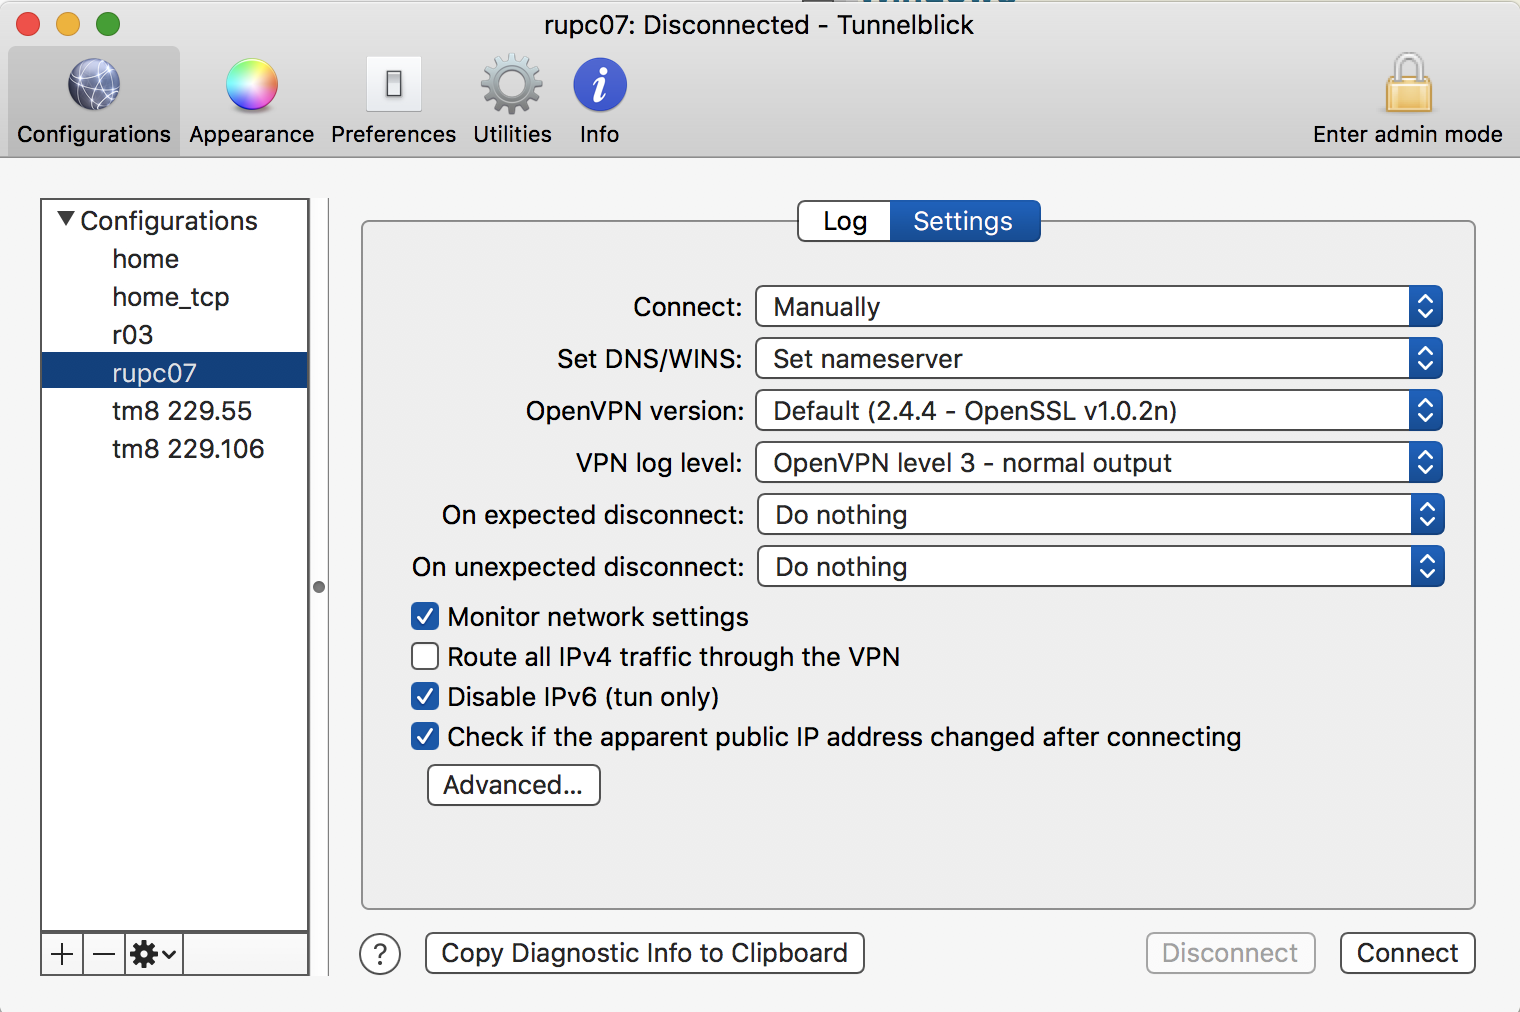This screenshot has width=1520, height=1012.
Task: Open the Appearance color wheel pane
Action: click(251, 101)
